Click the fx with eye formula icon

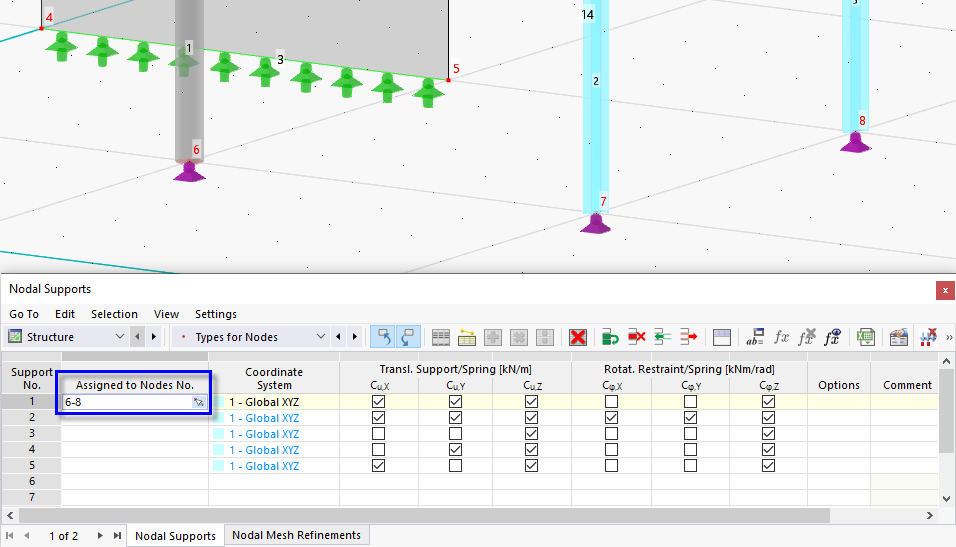[x=832, y=337]
